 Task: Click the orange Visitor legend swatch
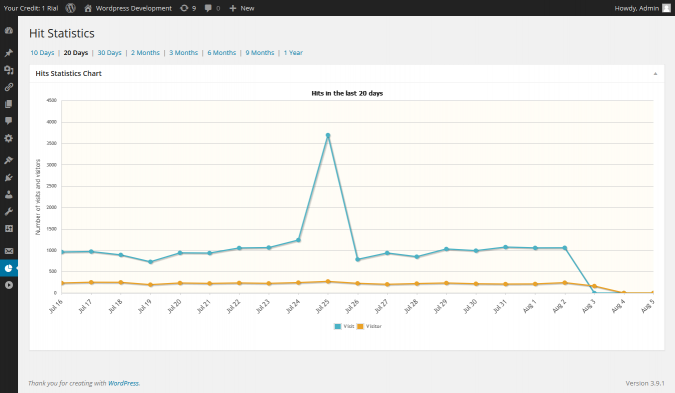click(x=360, y=326)
